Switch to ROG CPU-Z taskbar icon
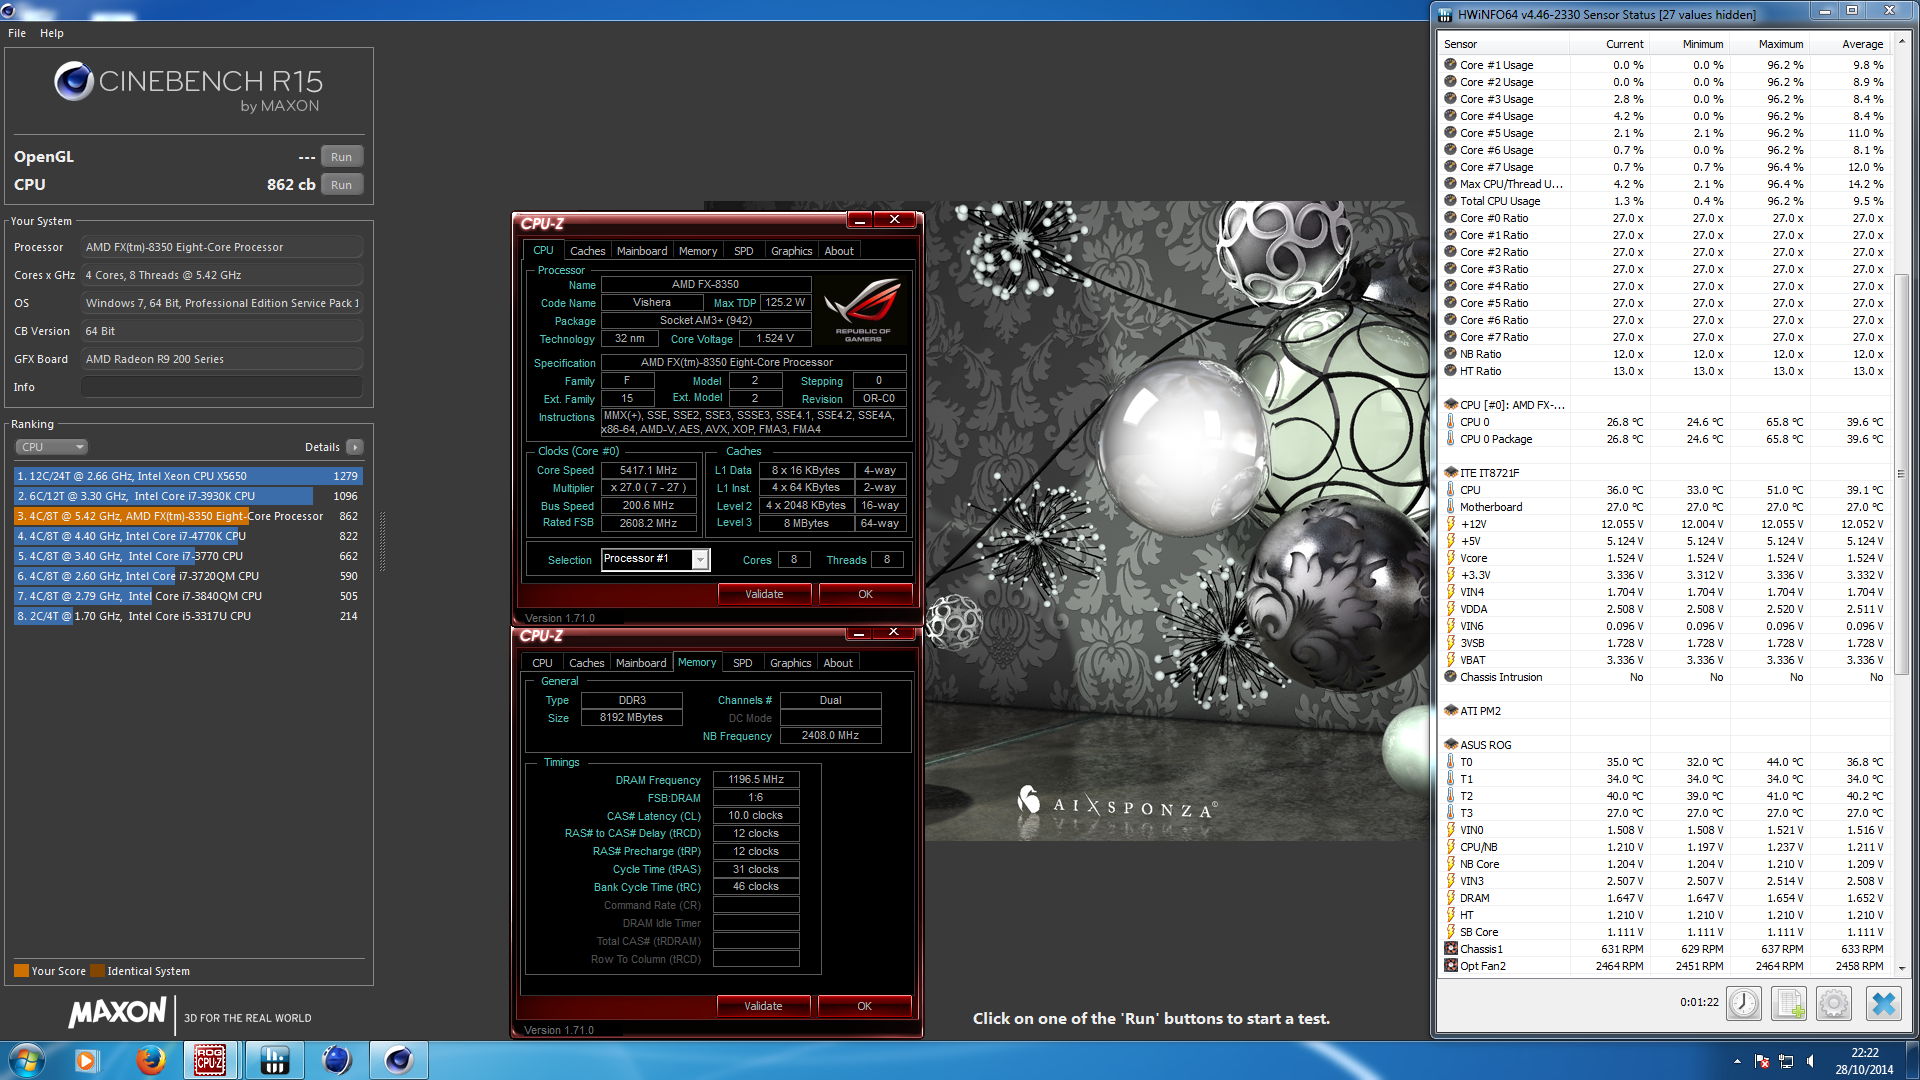 pyautogui.click(x=210, y=1060)
